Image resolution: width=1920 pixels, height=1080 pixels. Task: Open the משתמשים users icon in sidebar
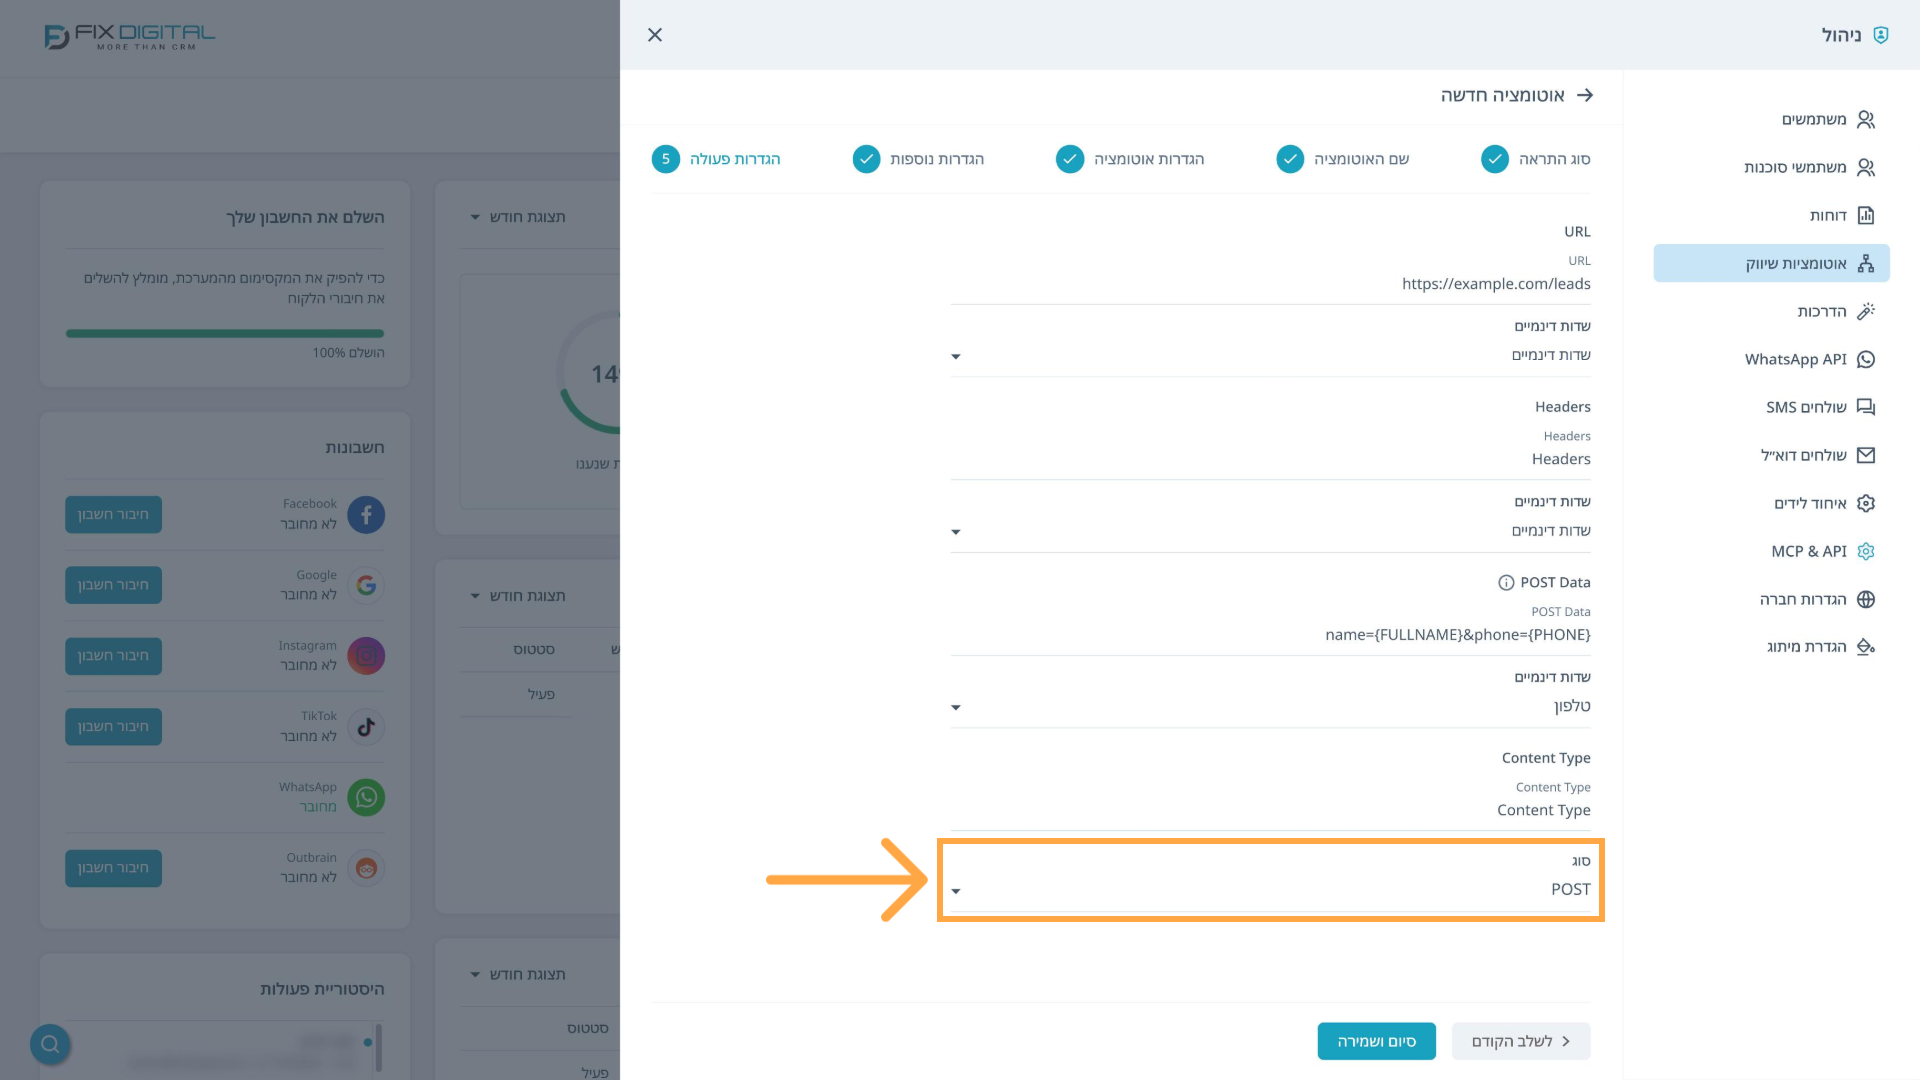(1866, 119)
